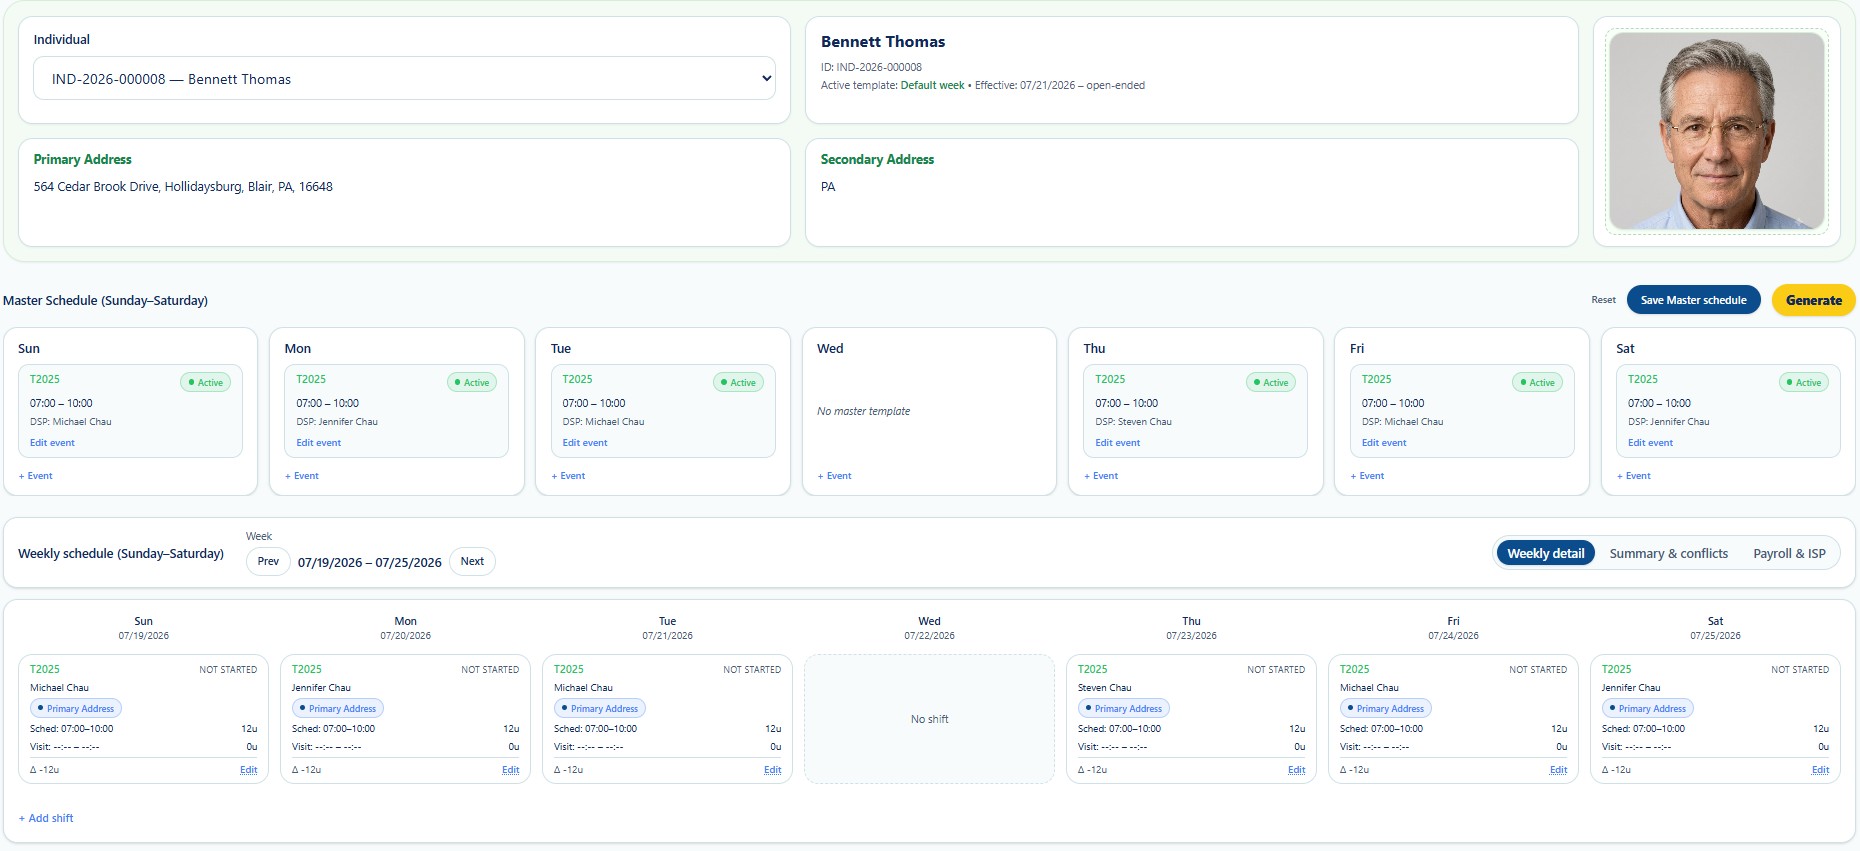The height and width of the screenshot is (851, 1860).
Task: Edit event in Tue master card
Action: [585, 443]
